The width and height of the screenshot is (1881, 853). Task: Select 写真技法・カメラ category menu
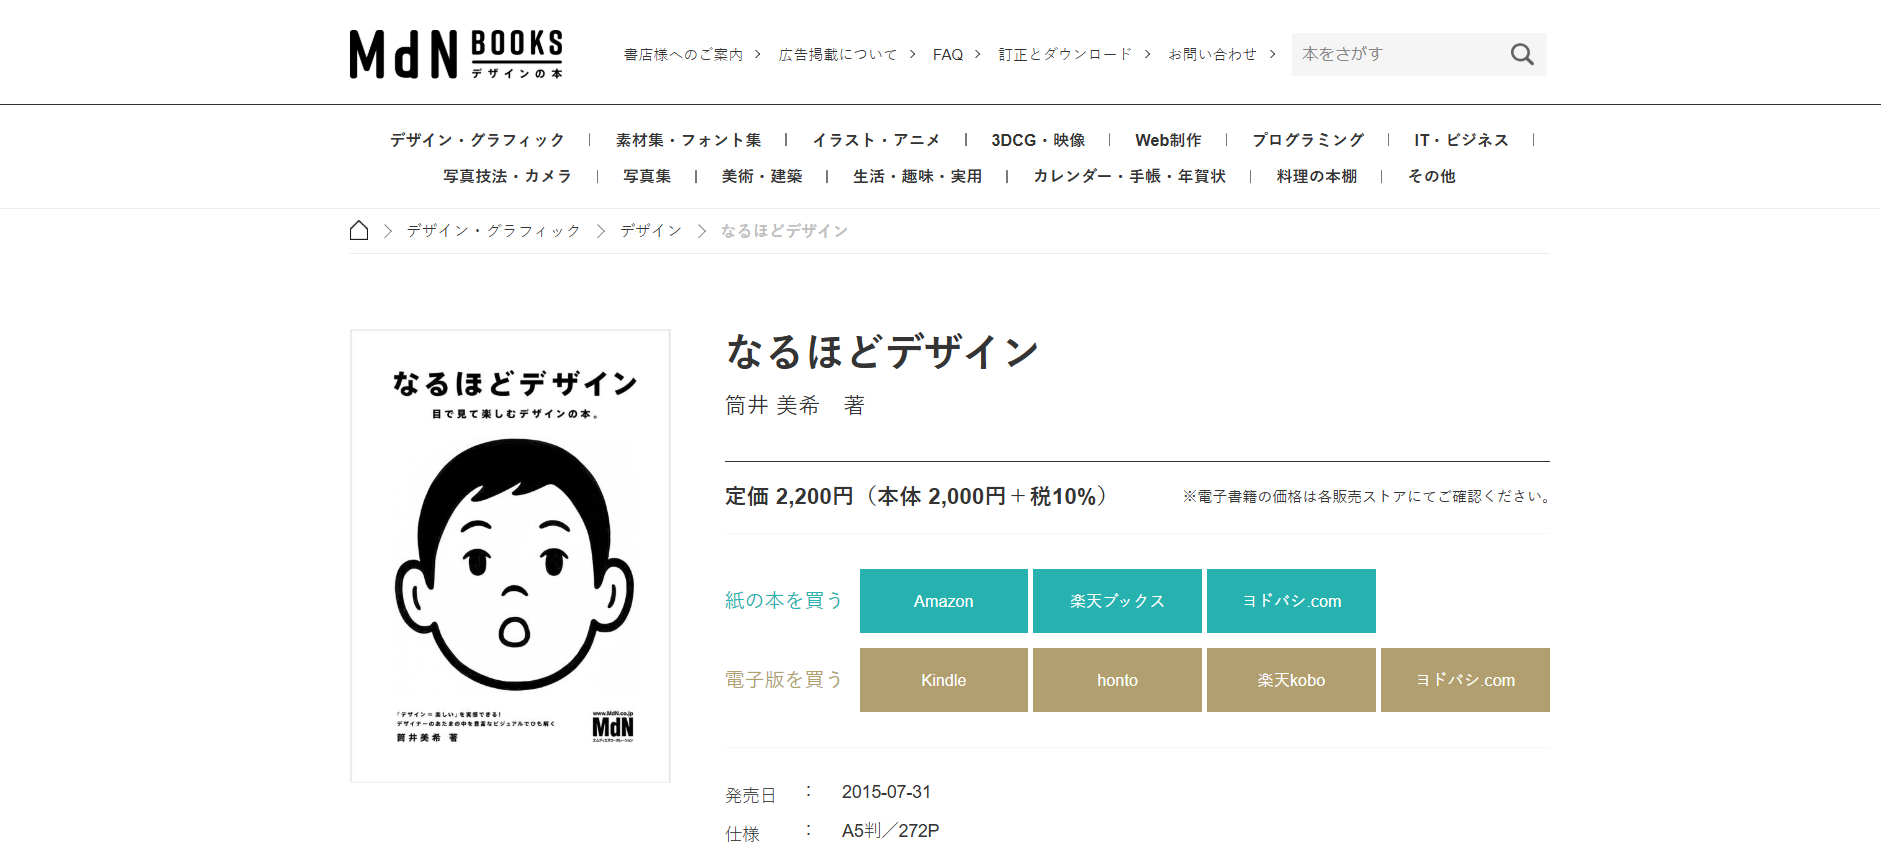click(507, 176)
